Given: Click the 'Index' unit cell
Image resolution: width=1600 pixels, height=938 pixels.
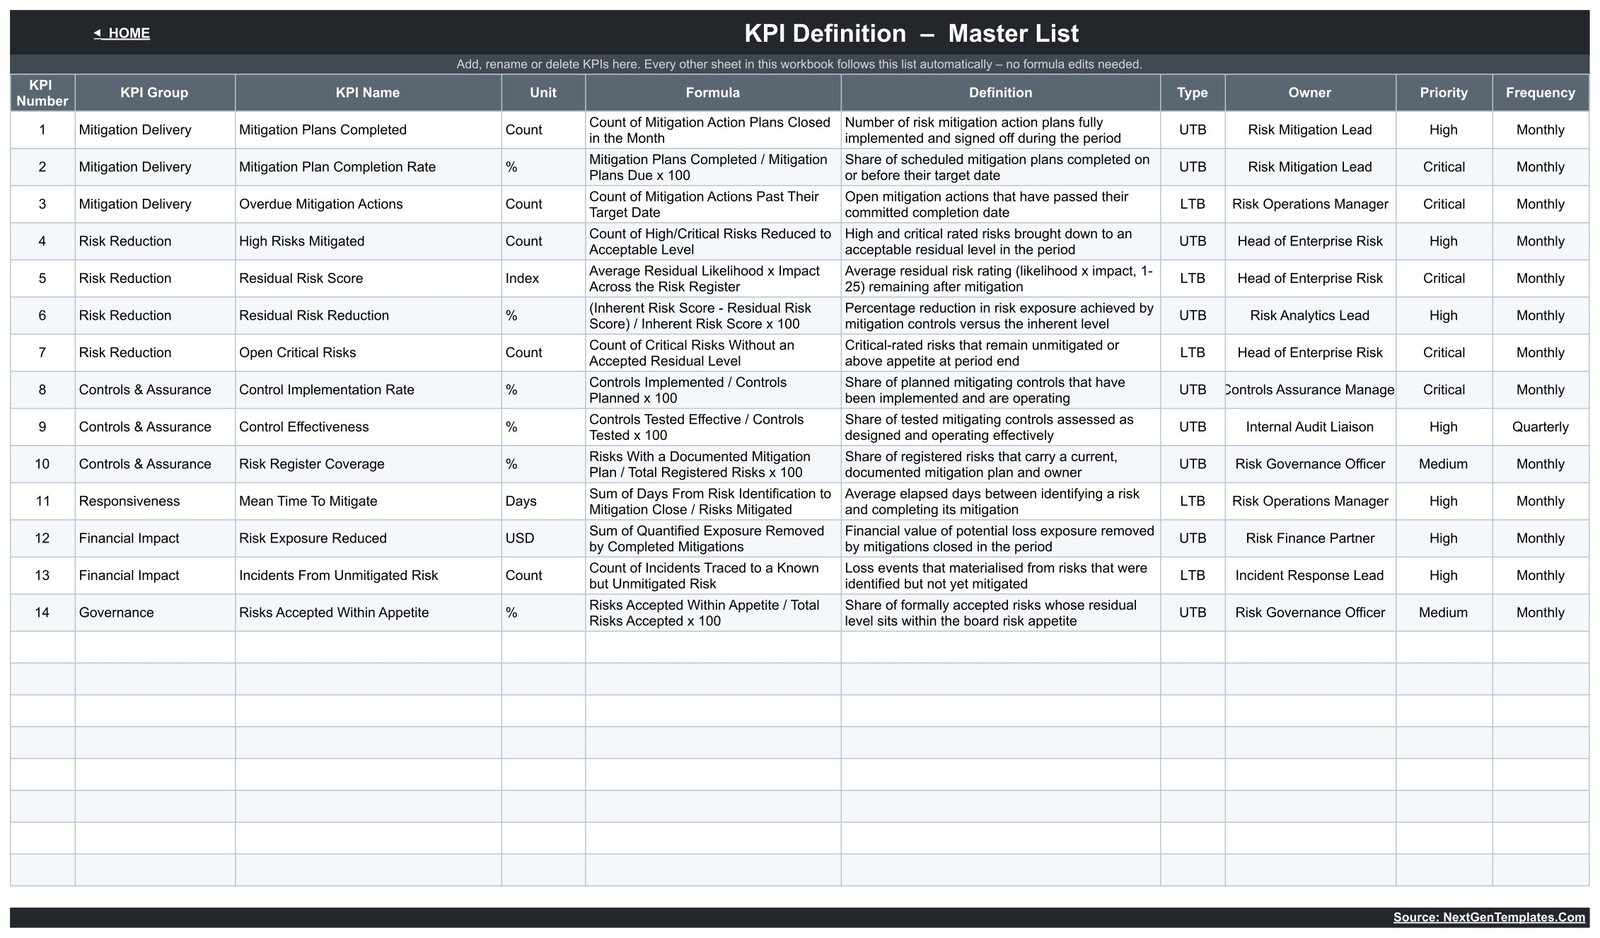Looking at the screenshot, I should pyautogui.click(x=543, y=278).
